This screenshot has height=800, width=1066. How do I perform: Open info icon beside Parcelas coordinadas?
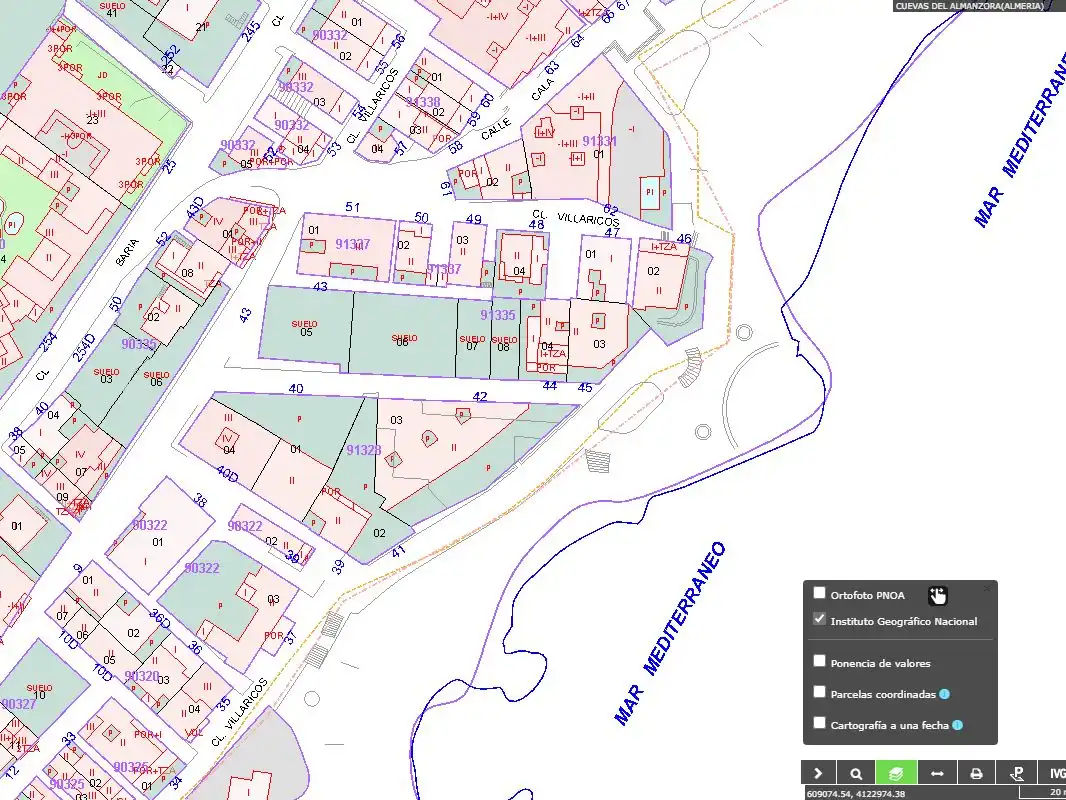[x=944, y=694]
